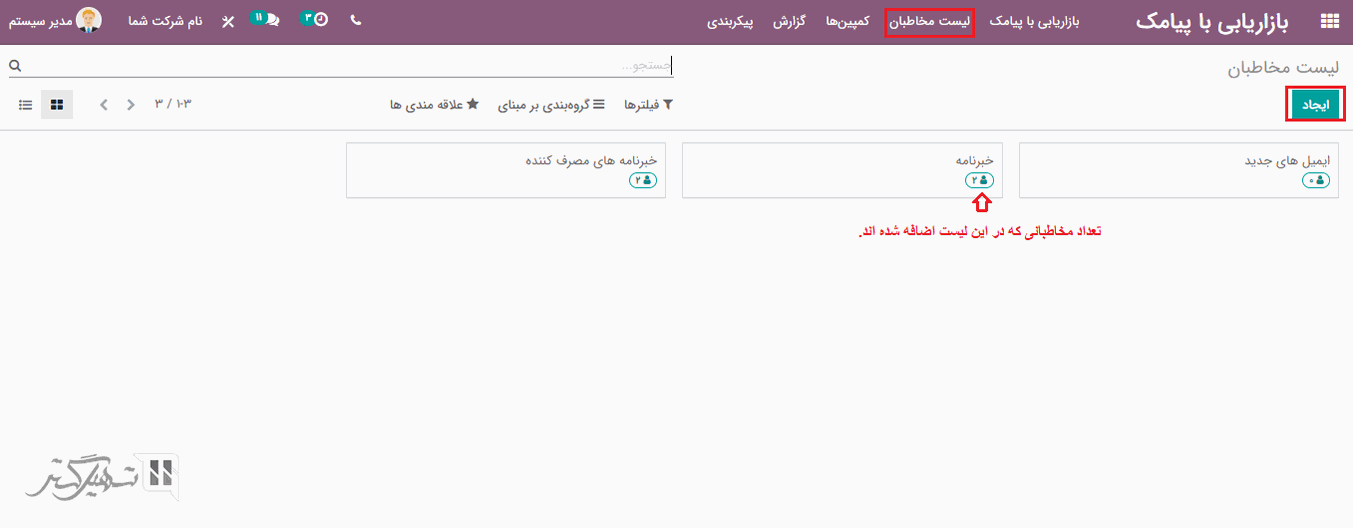Open the خبرنامه های مصرف کننده card
This screenshot has width=1353, height=528.
(x=506, y=170)
